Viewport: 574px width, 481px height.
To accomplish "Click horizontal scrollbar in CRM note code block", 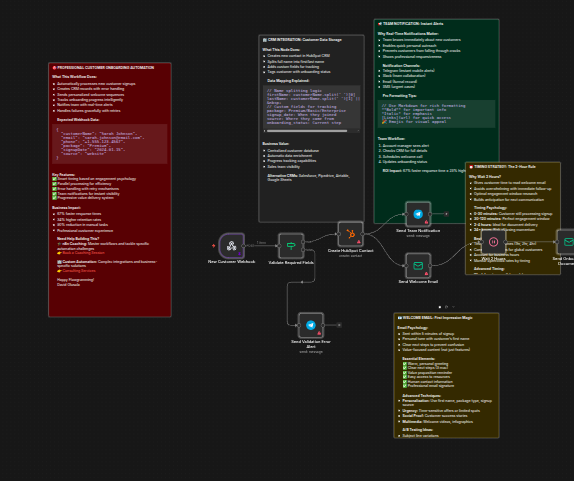I will pyautogui.click(x=307, y=131).
